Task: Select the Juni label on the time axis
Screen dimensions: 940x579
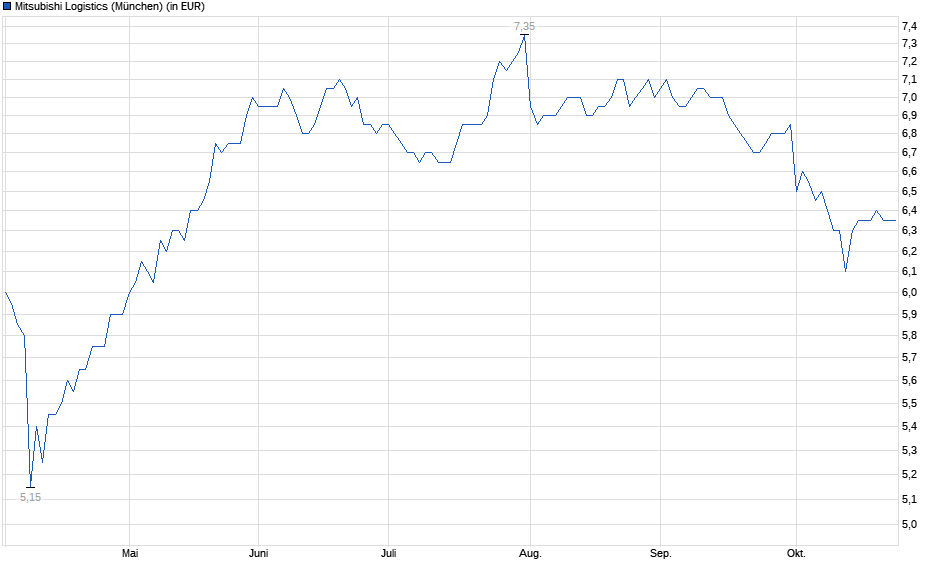Action: tap(258, 553)
